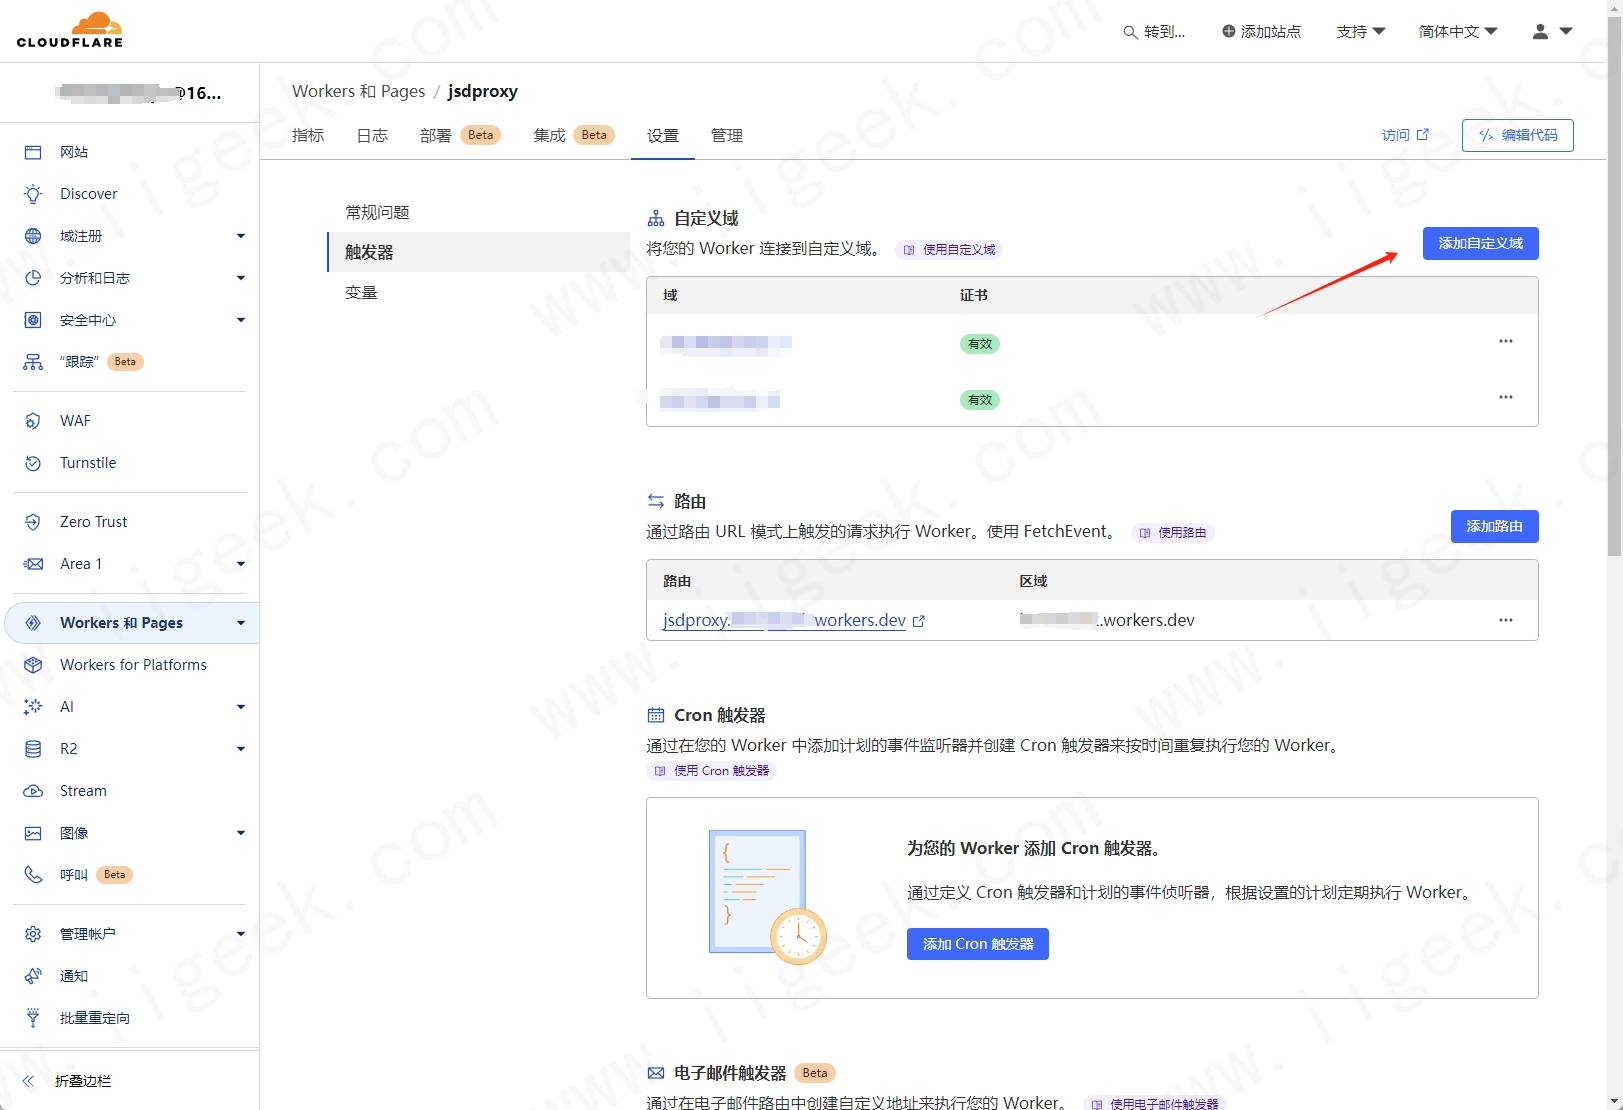Expand the AI submenu arrow

[x=241, y=707]
